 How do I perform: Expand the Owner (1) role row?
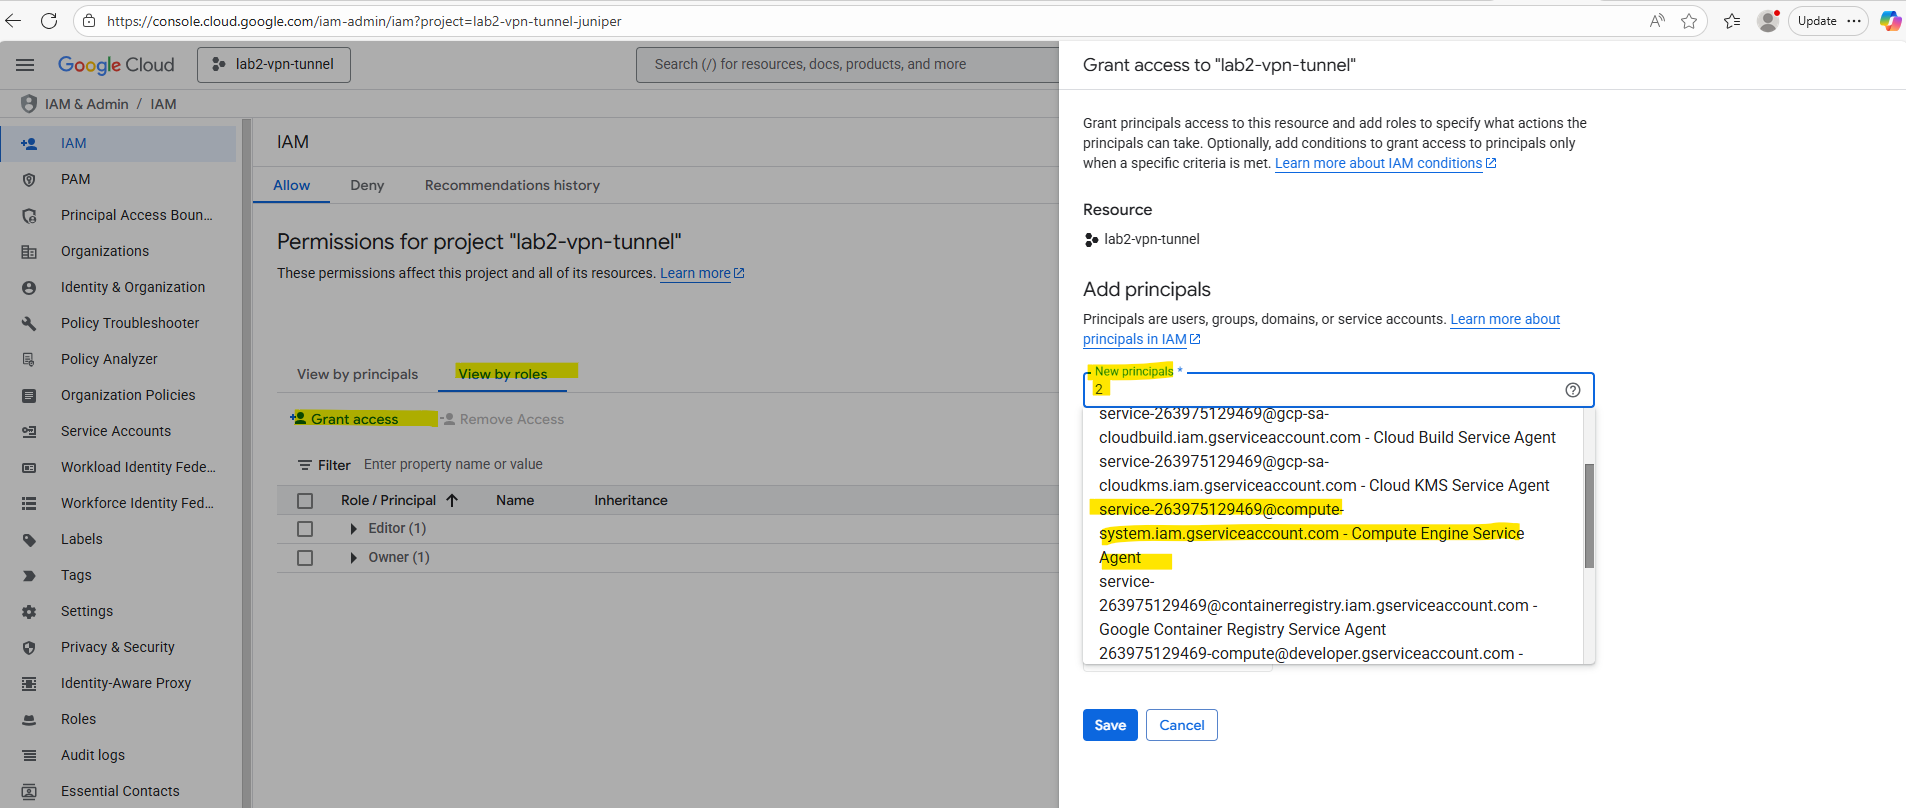pyautogui.click(x=353, y=558)
